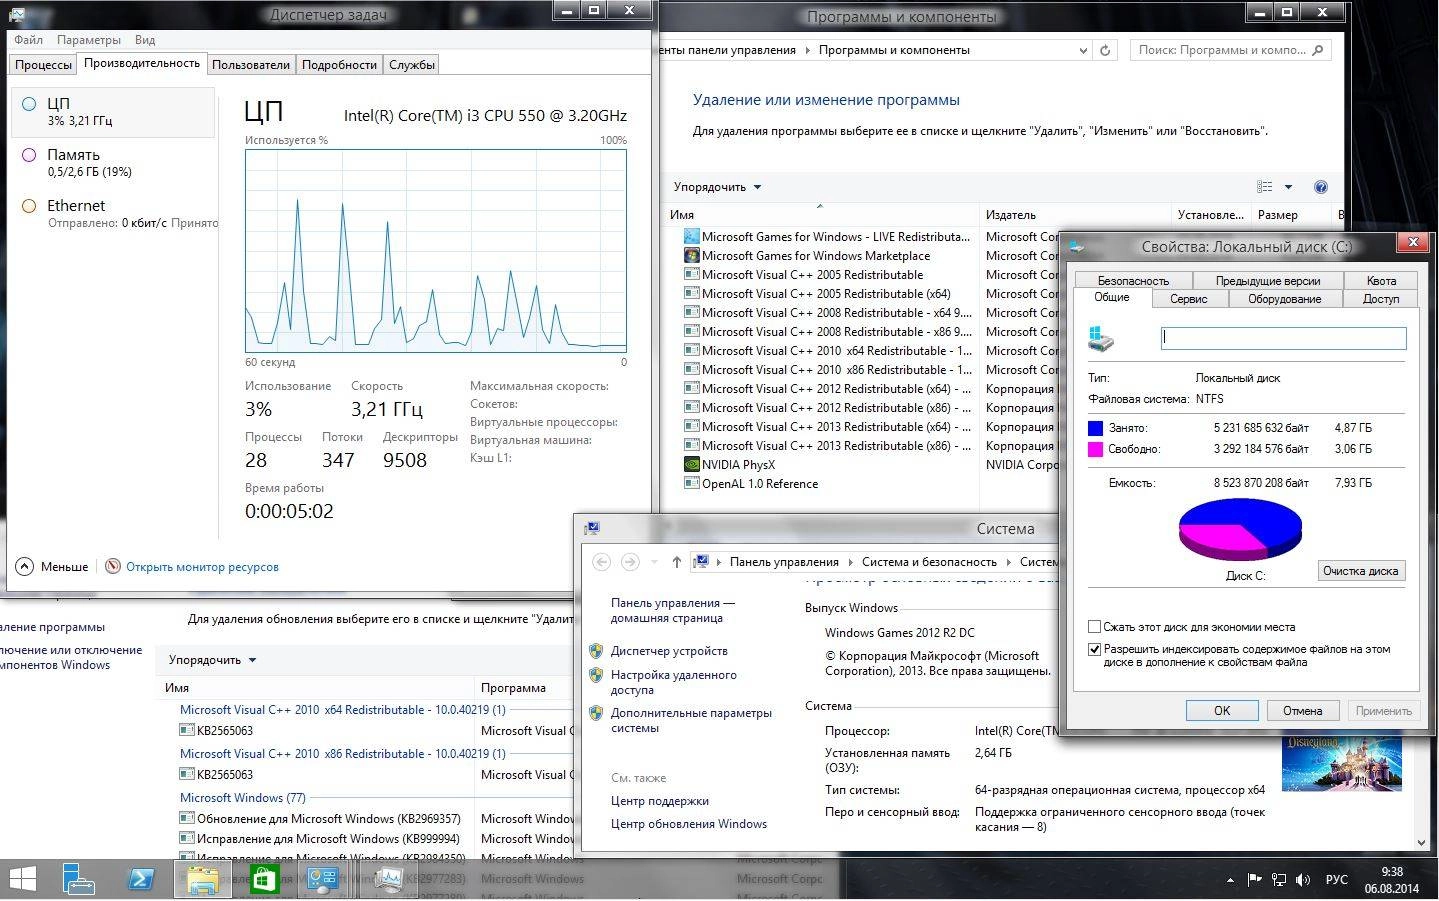Viewport: 1439px width, 901px height.
Task: Launch Server Manager from the taskbar
Action: (79, 879)
